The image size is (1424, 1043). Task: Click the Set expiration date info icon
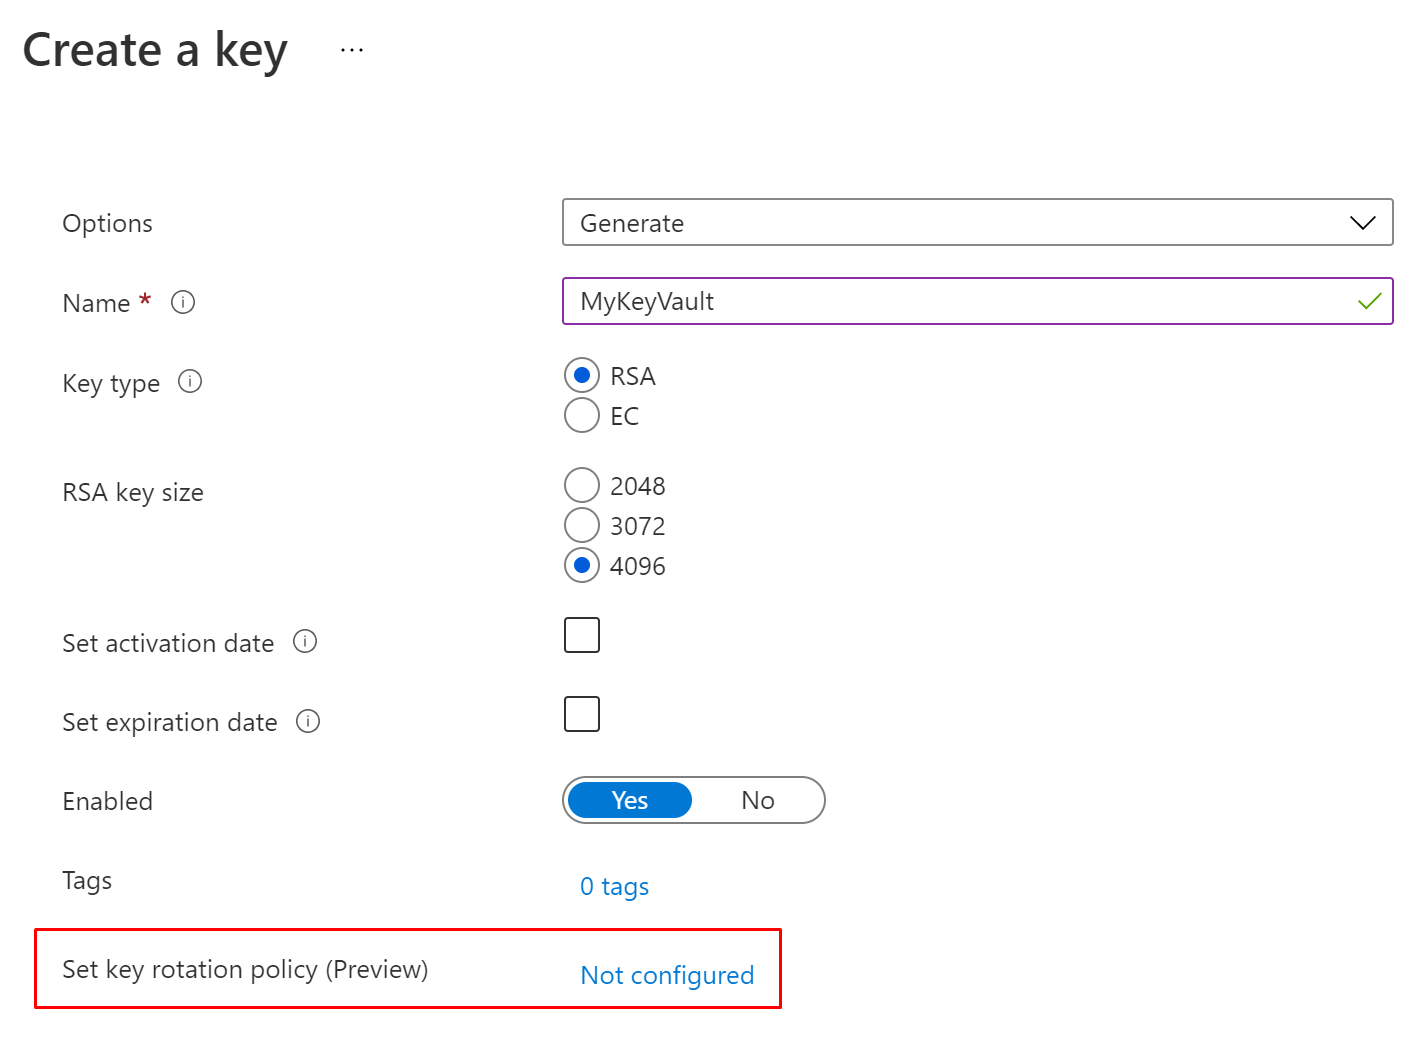[308, 721]
